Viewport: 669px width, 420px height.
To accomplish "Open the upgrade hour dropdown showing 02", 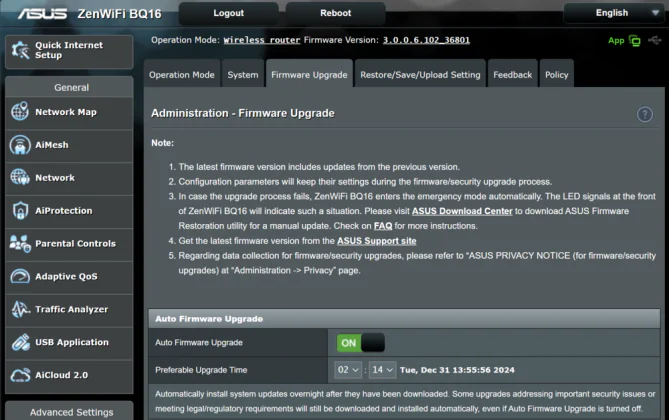I will pyautogui.click(x=348, y=370).
